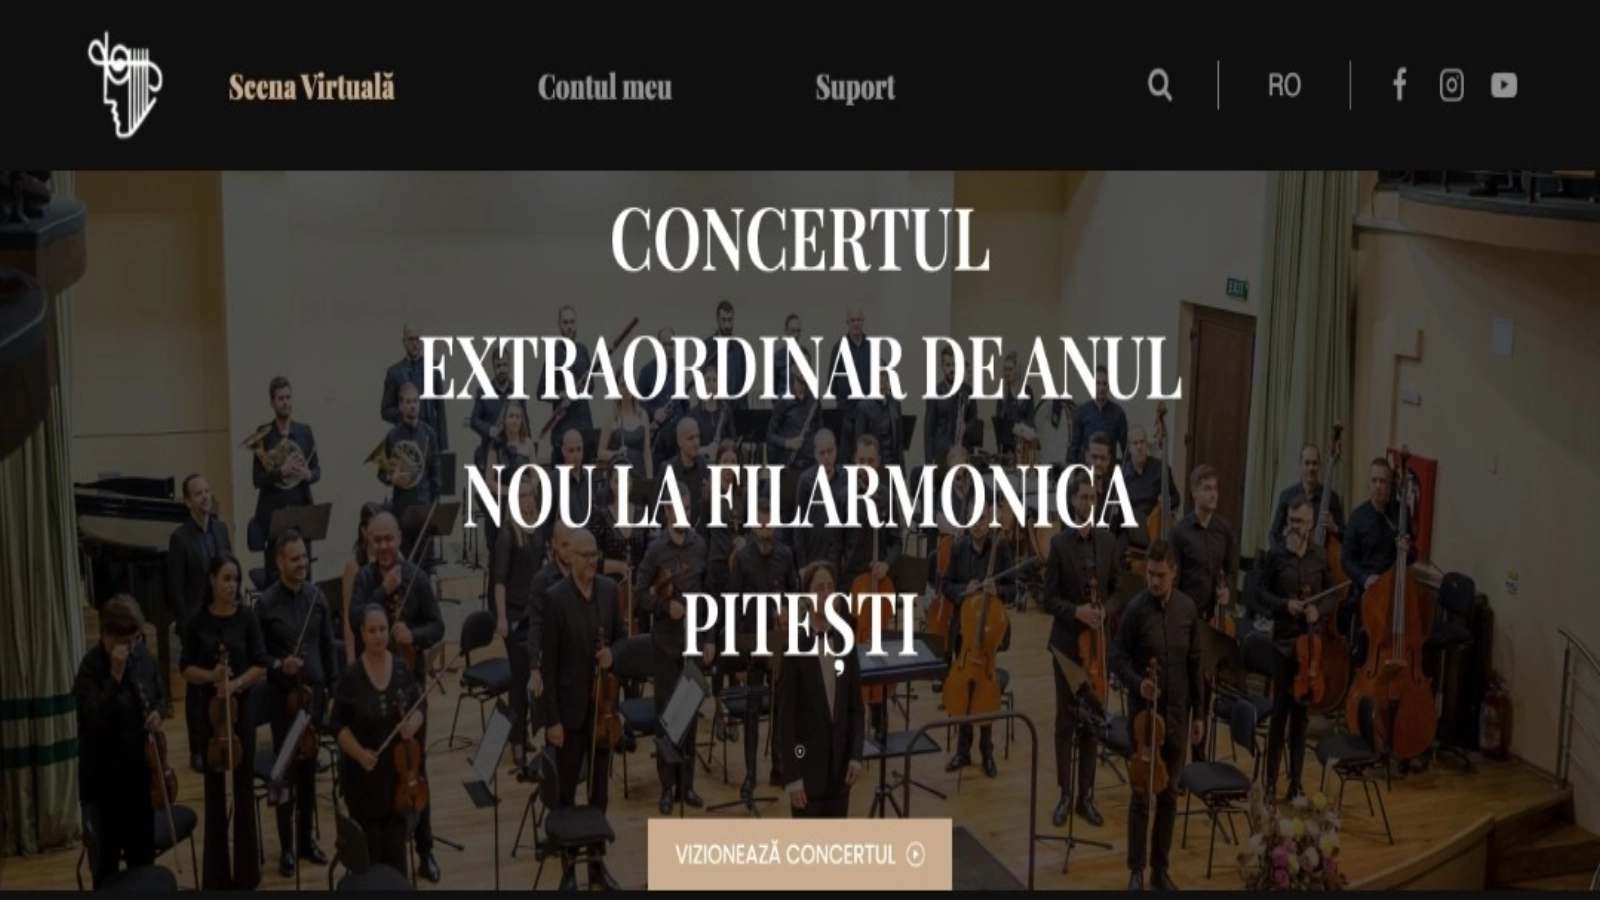Select the small carousel dot indicator on hero
This screenshot has width=1600, height=900.
[800, 751]
